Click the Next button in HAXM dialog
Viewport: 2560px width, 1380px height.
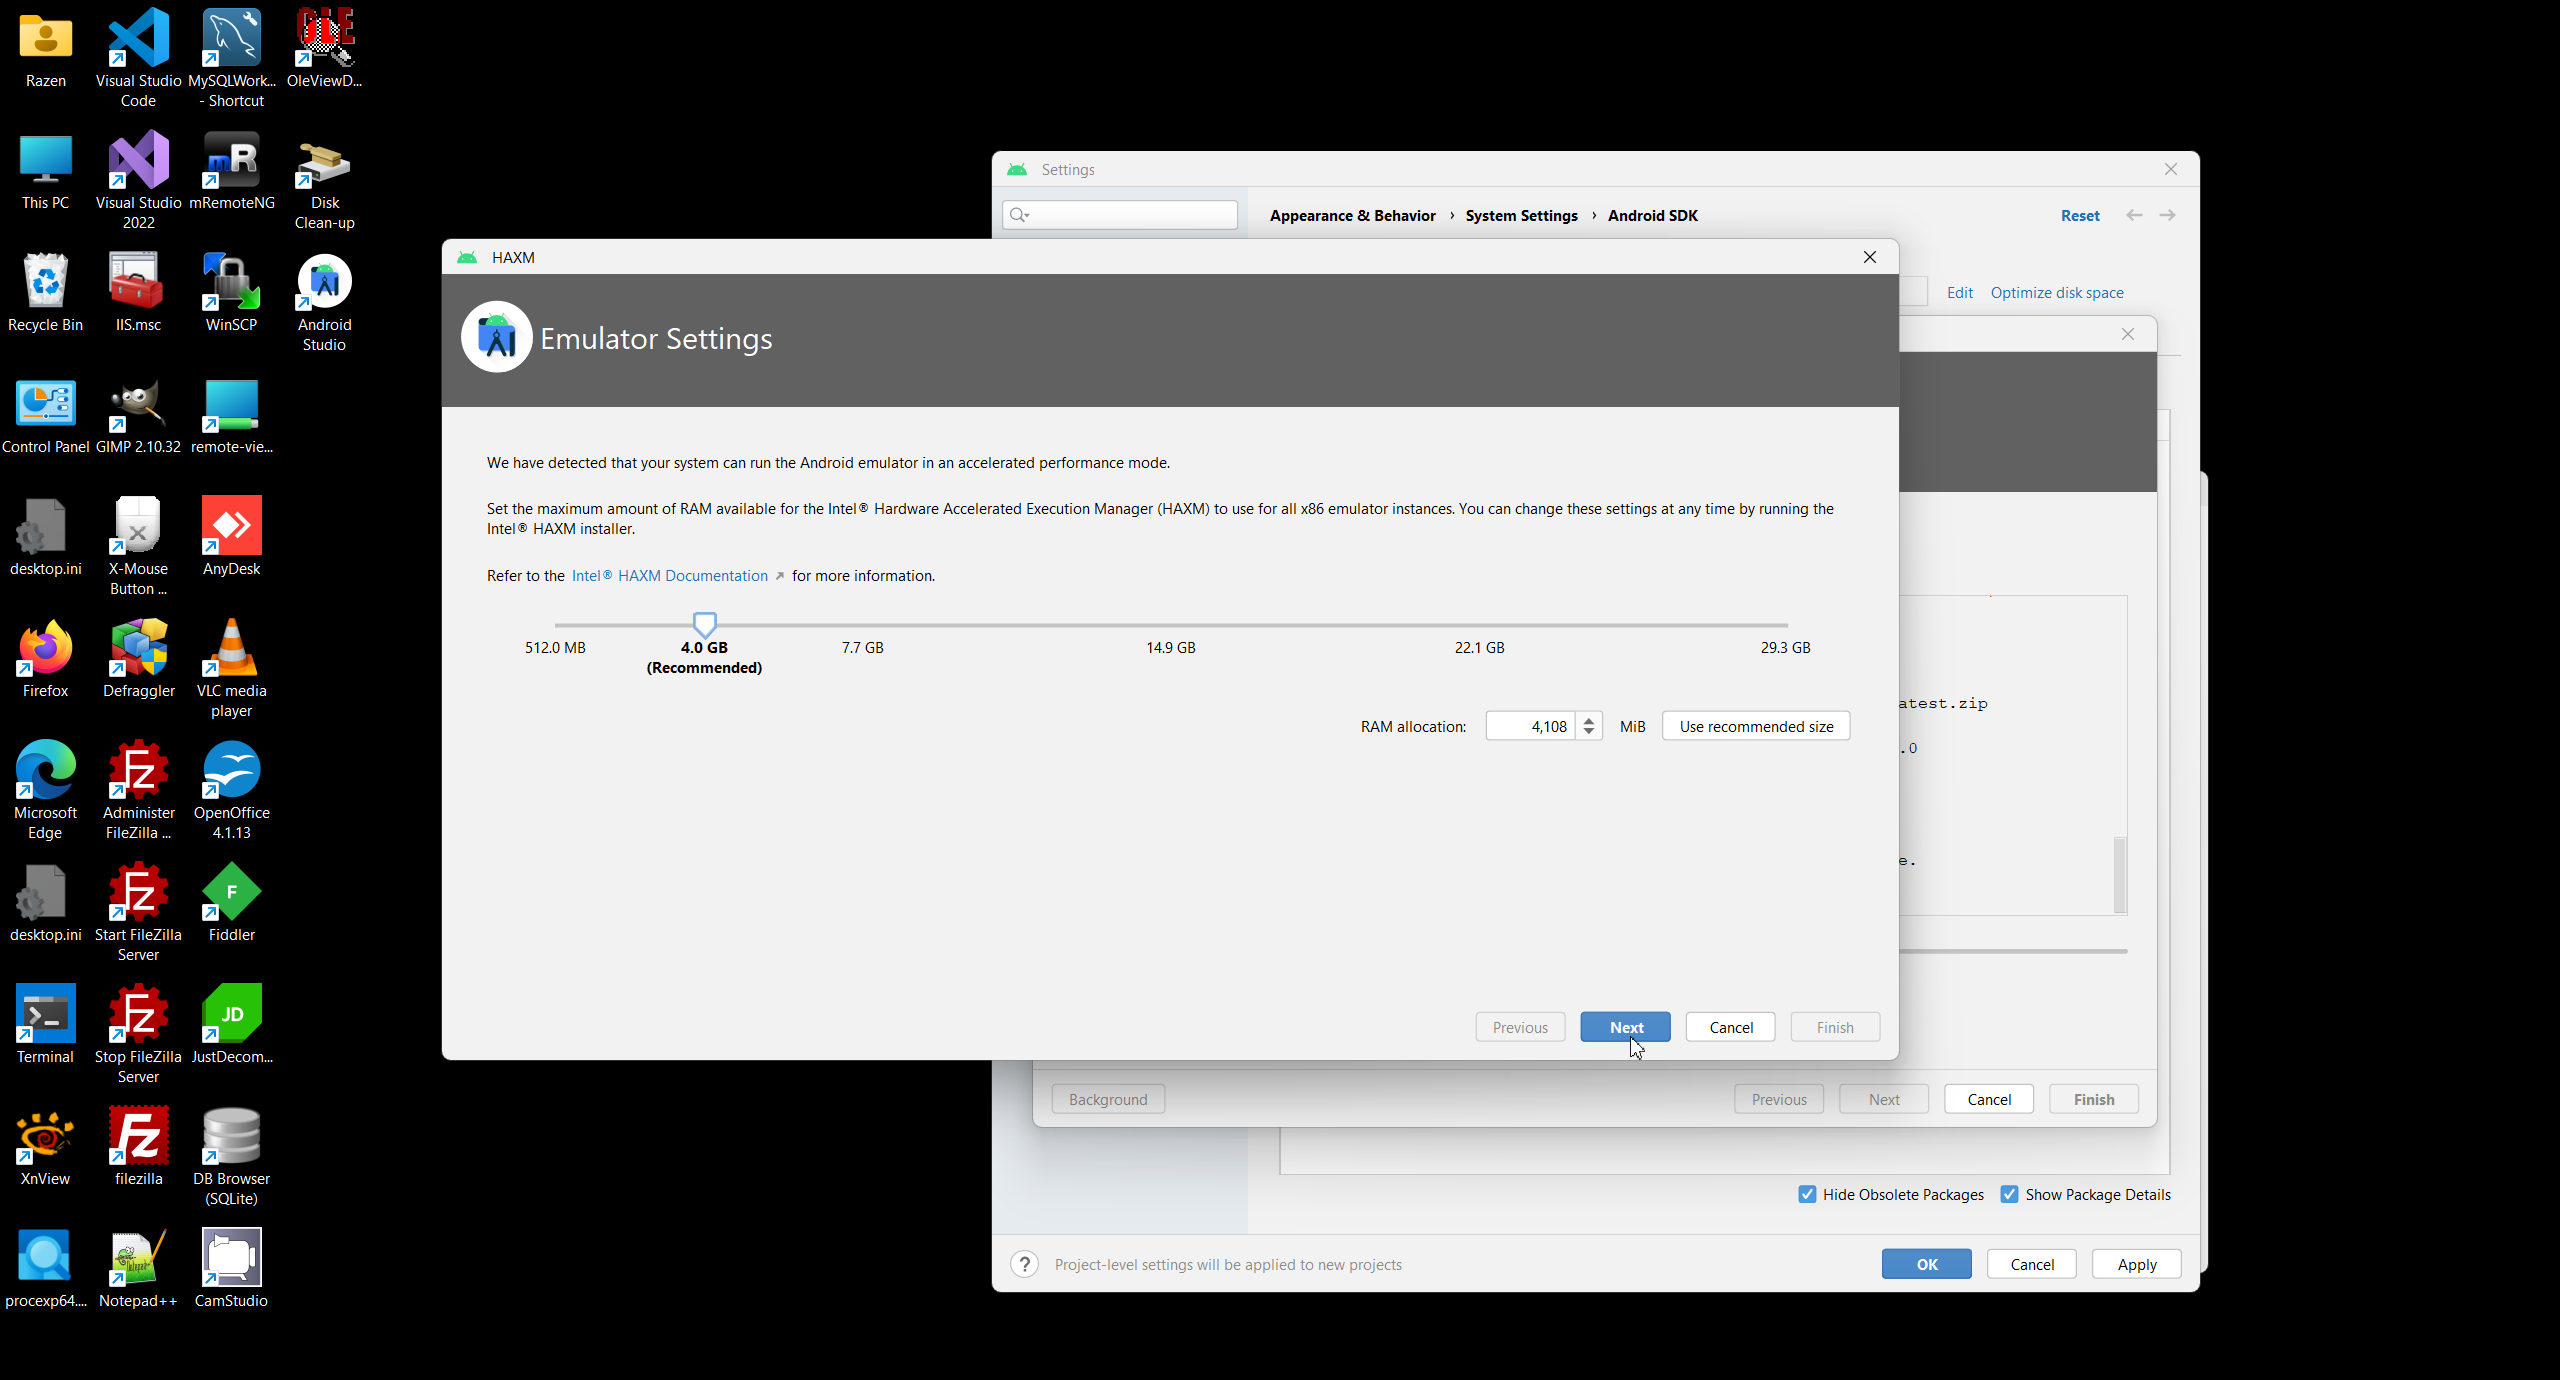point(1625,1027)
